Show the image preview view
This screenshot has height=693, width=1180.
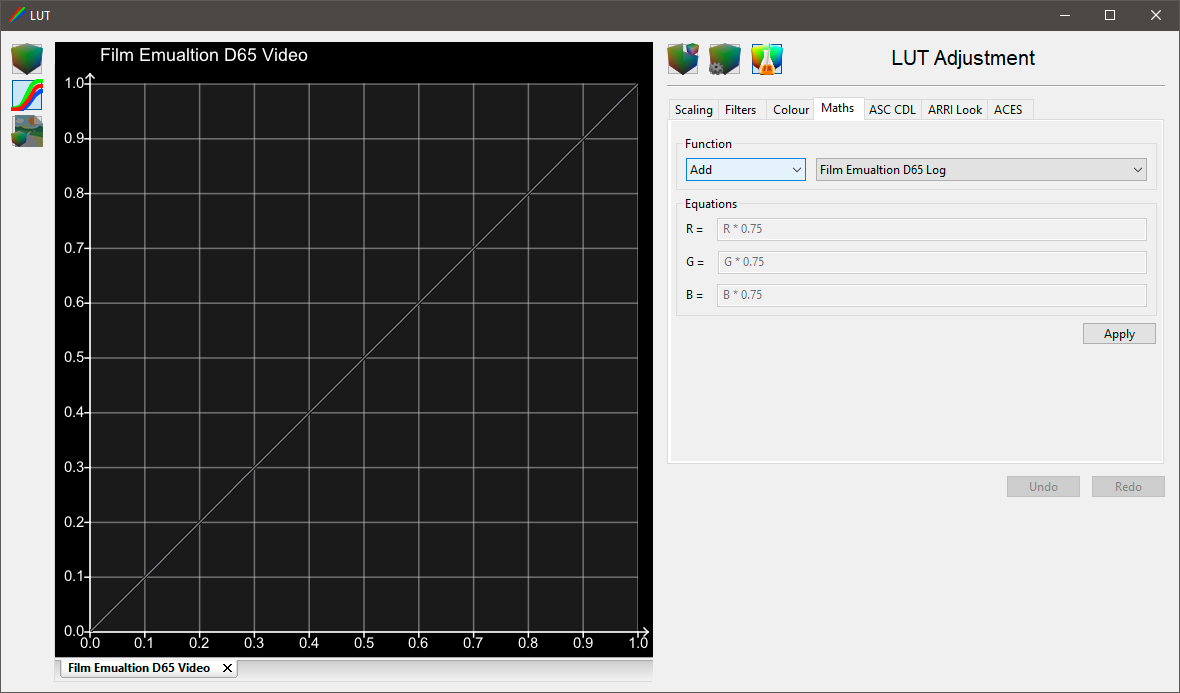pos(27,131)
